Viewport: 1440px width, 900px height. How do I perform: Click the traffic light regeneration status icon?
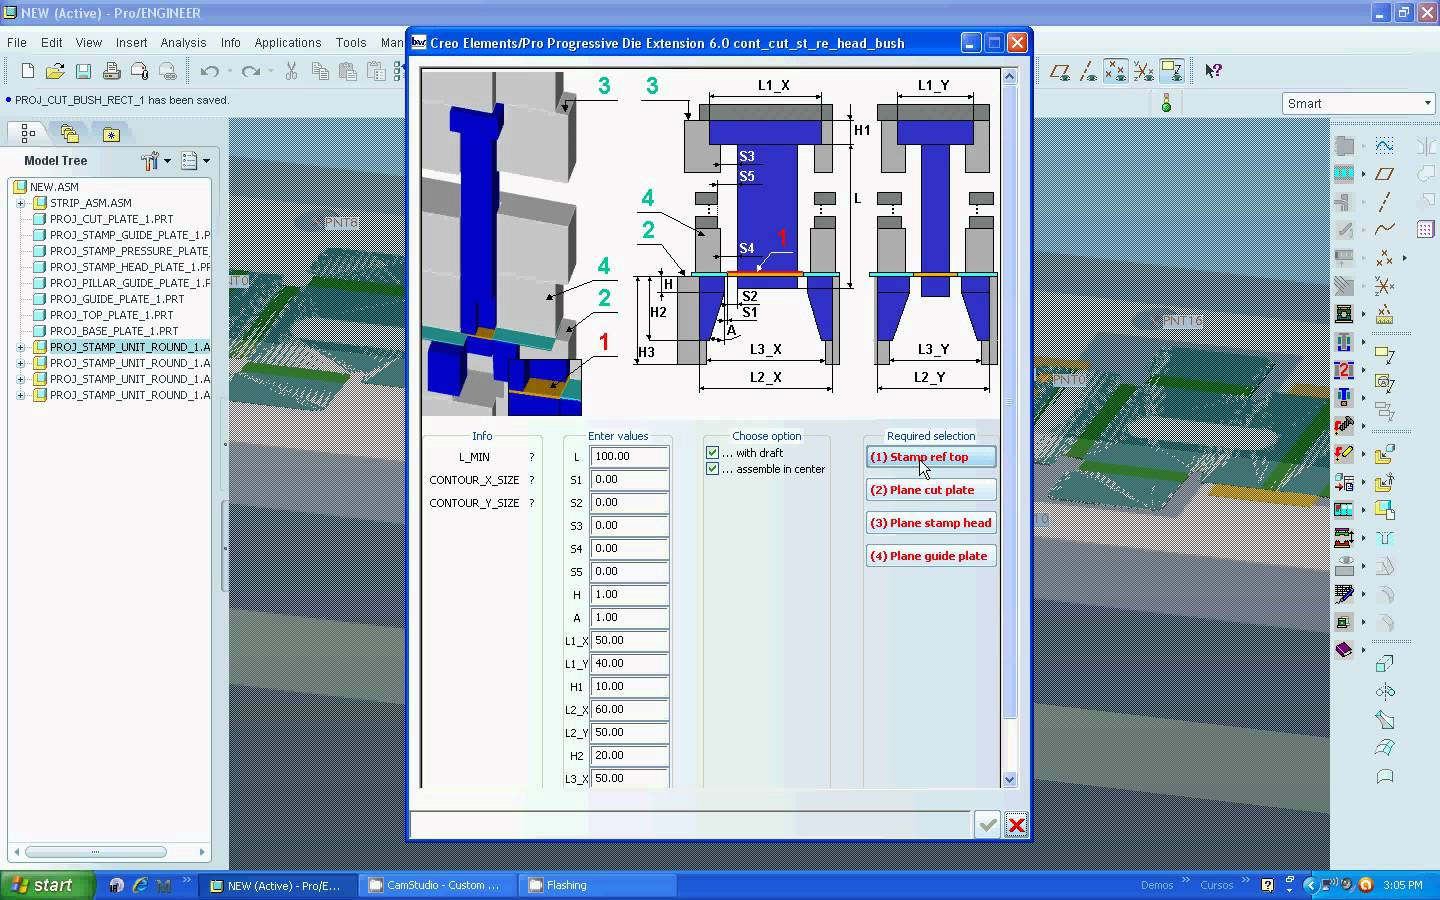(1166, 103)
